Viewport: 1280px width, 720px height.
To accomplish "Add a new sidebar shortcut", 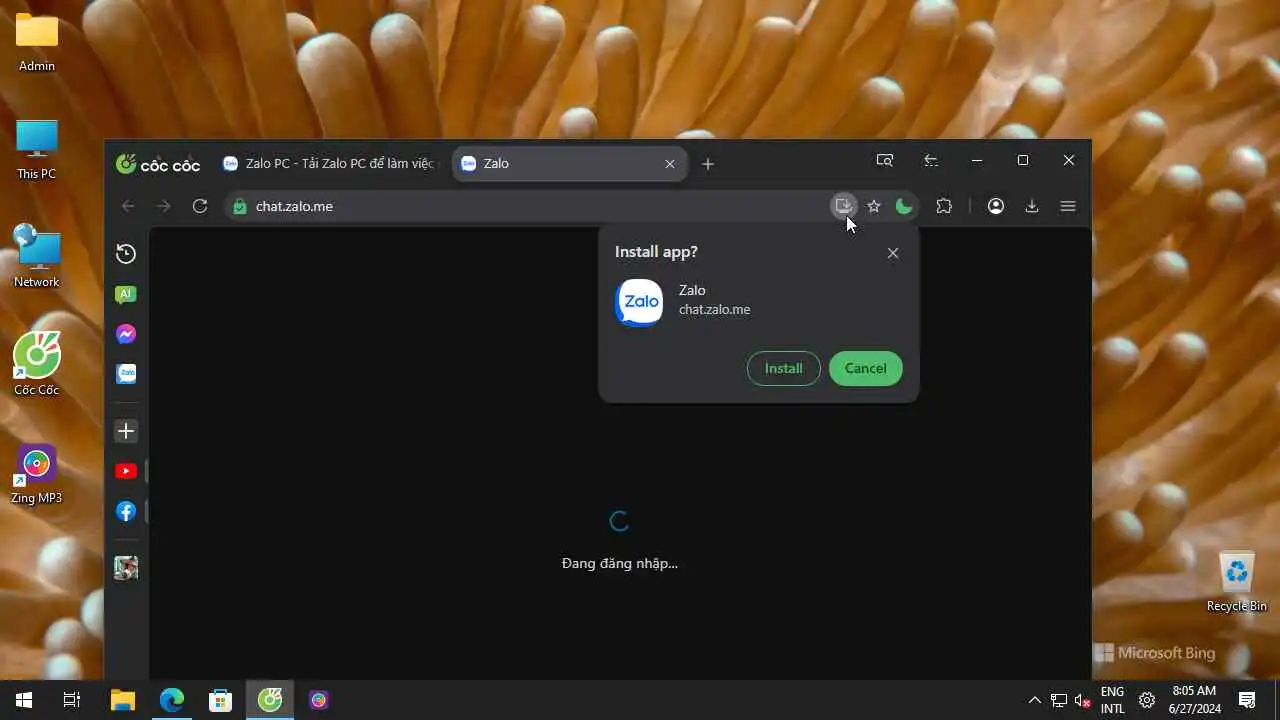I will pyautogui.click(x=126, y=431).
